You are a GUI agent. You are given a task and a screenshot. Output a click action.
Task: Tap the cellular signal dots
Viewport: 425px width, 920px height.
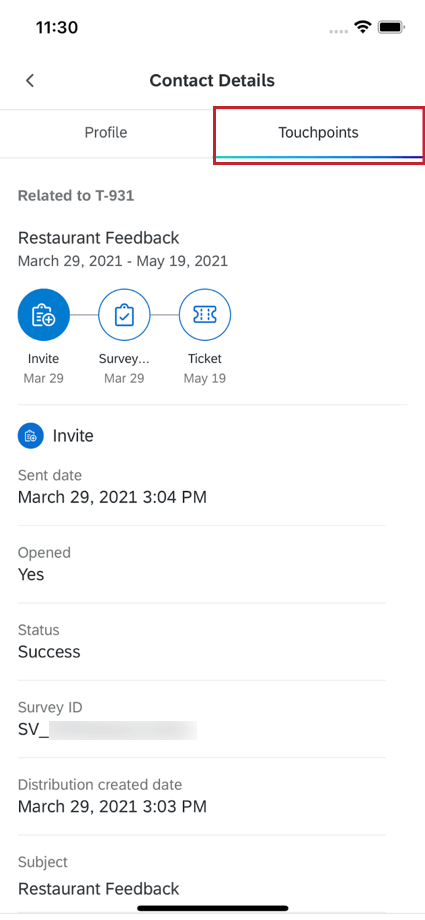339,31
